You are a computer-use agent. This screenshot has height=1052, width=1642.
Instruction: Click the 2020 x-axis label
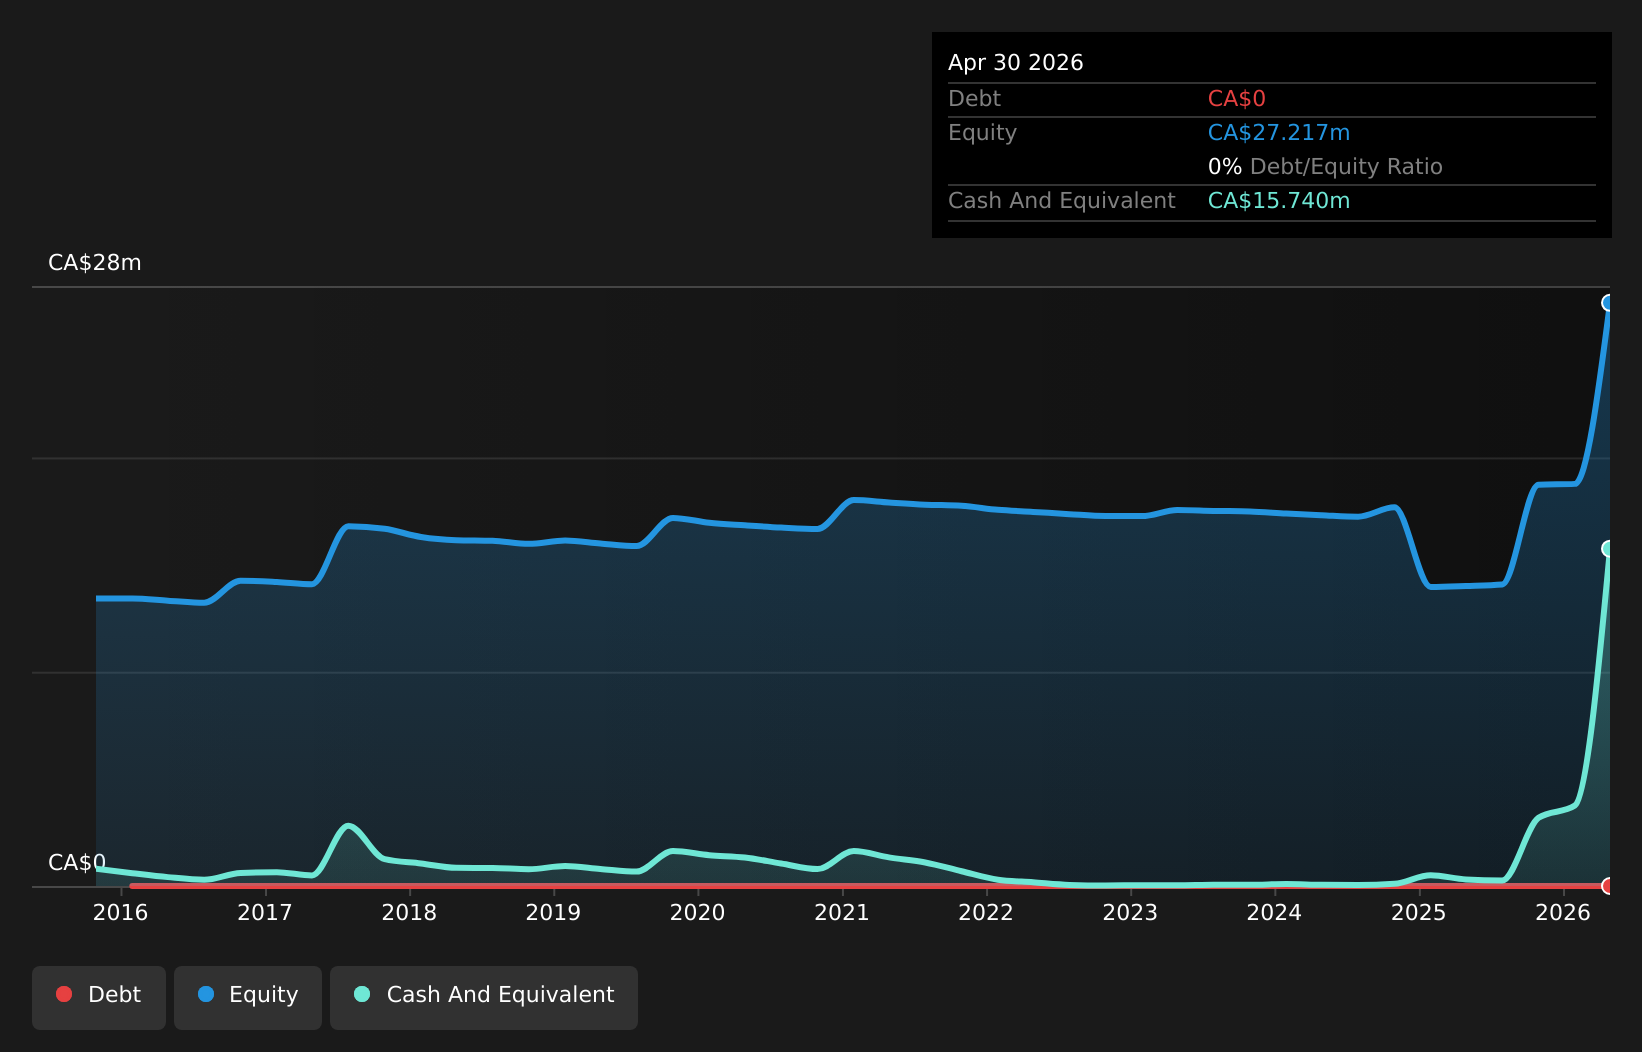697,912
